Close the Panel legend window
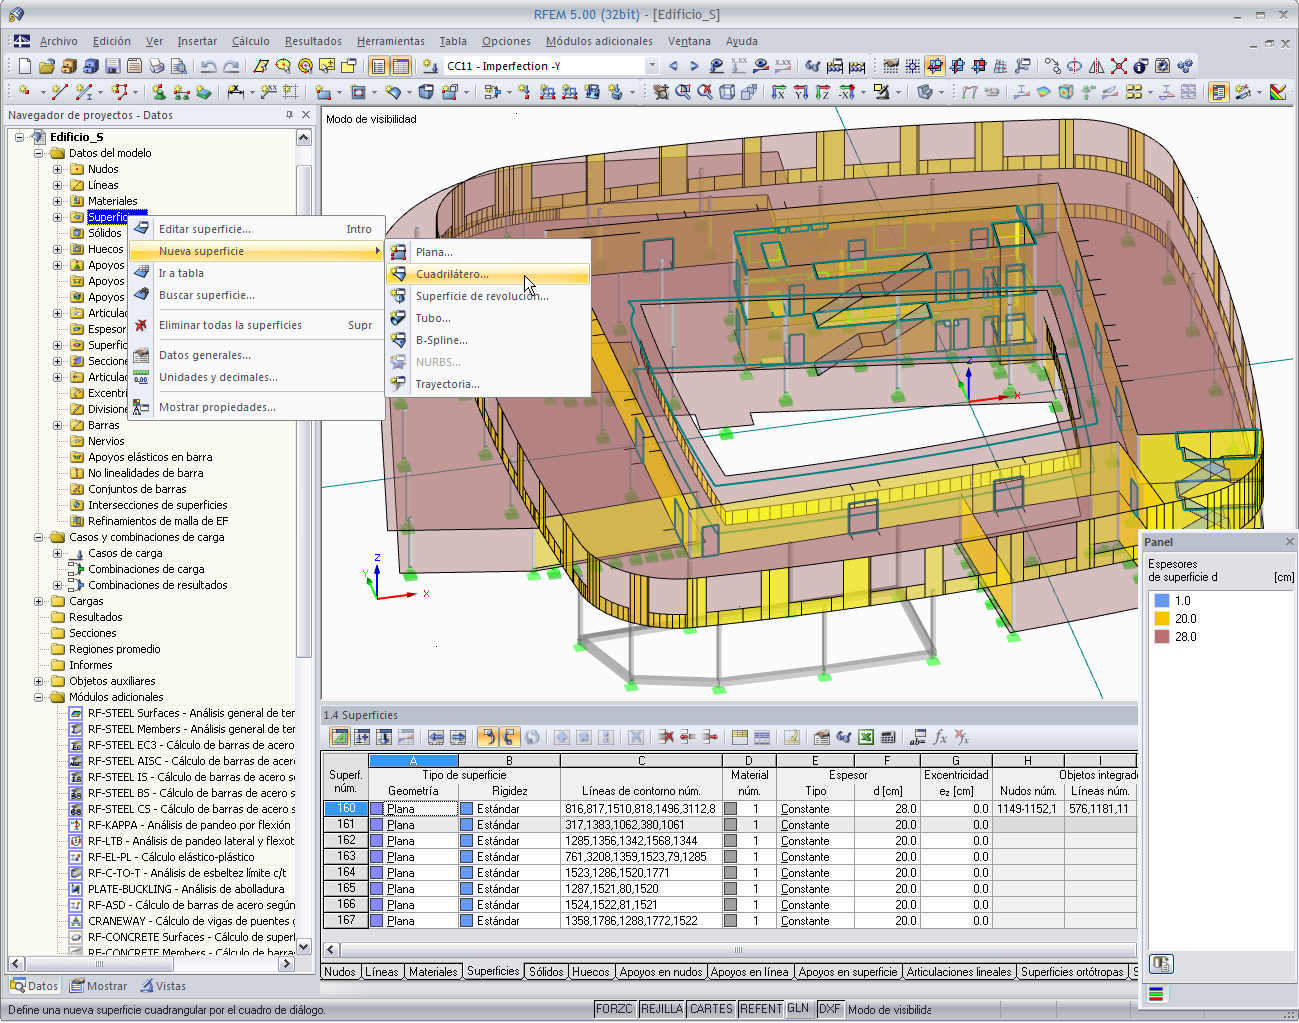The image size is (1299, 1023). 1289,541
